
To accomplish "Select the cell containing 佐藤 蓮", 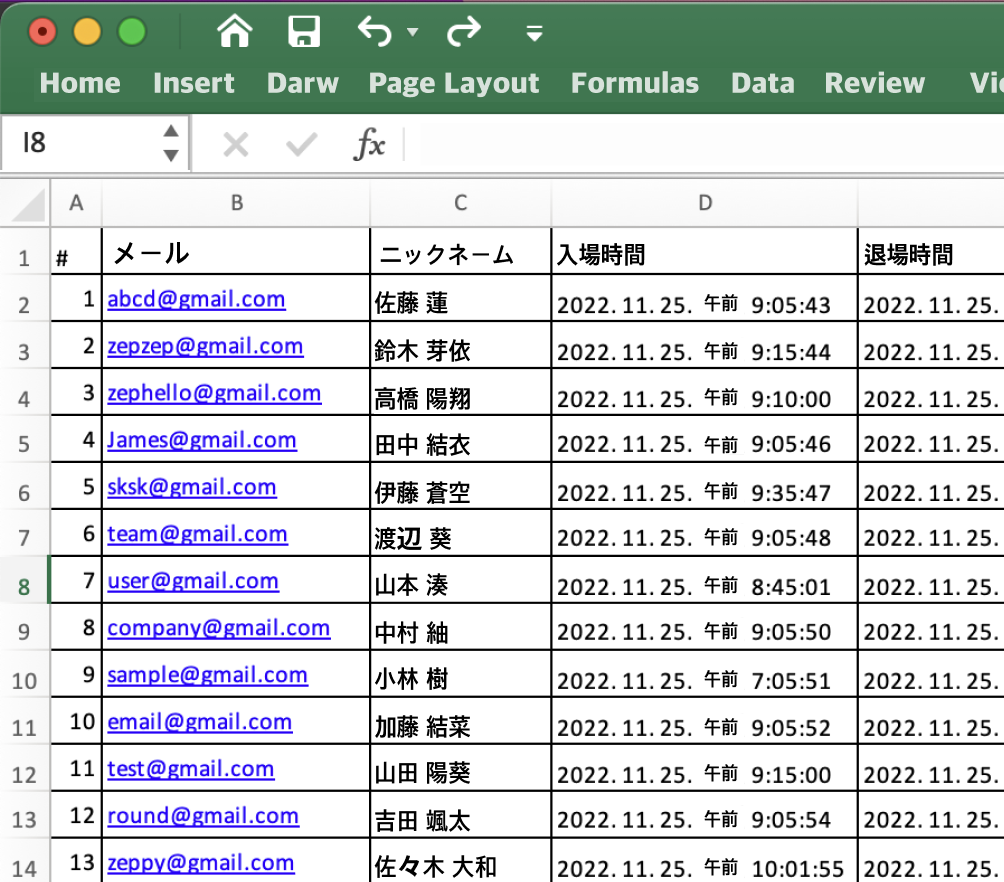I will click(x=460, y=298).
